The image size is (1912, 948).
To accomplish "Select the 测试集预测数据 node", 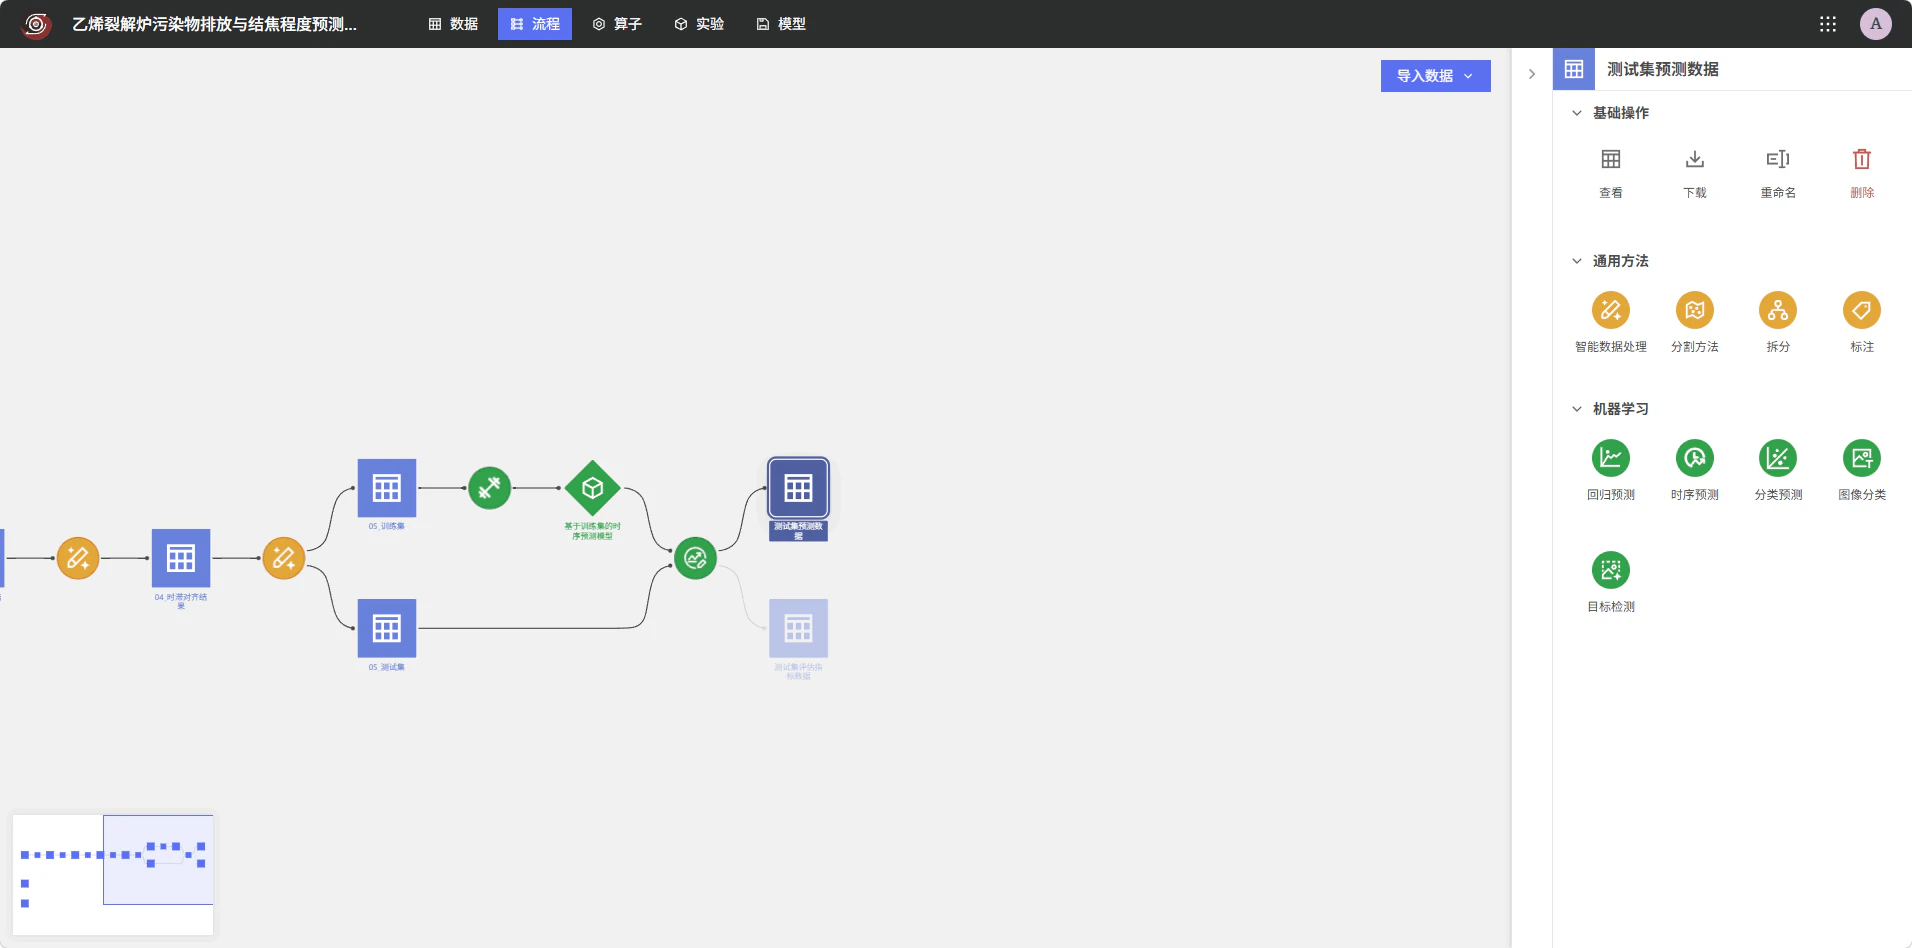I will 798,488.
